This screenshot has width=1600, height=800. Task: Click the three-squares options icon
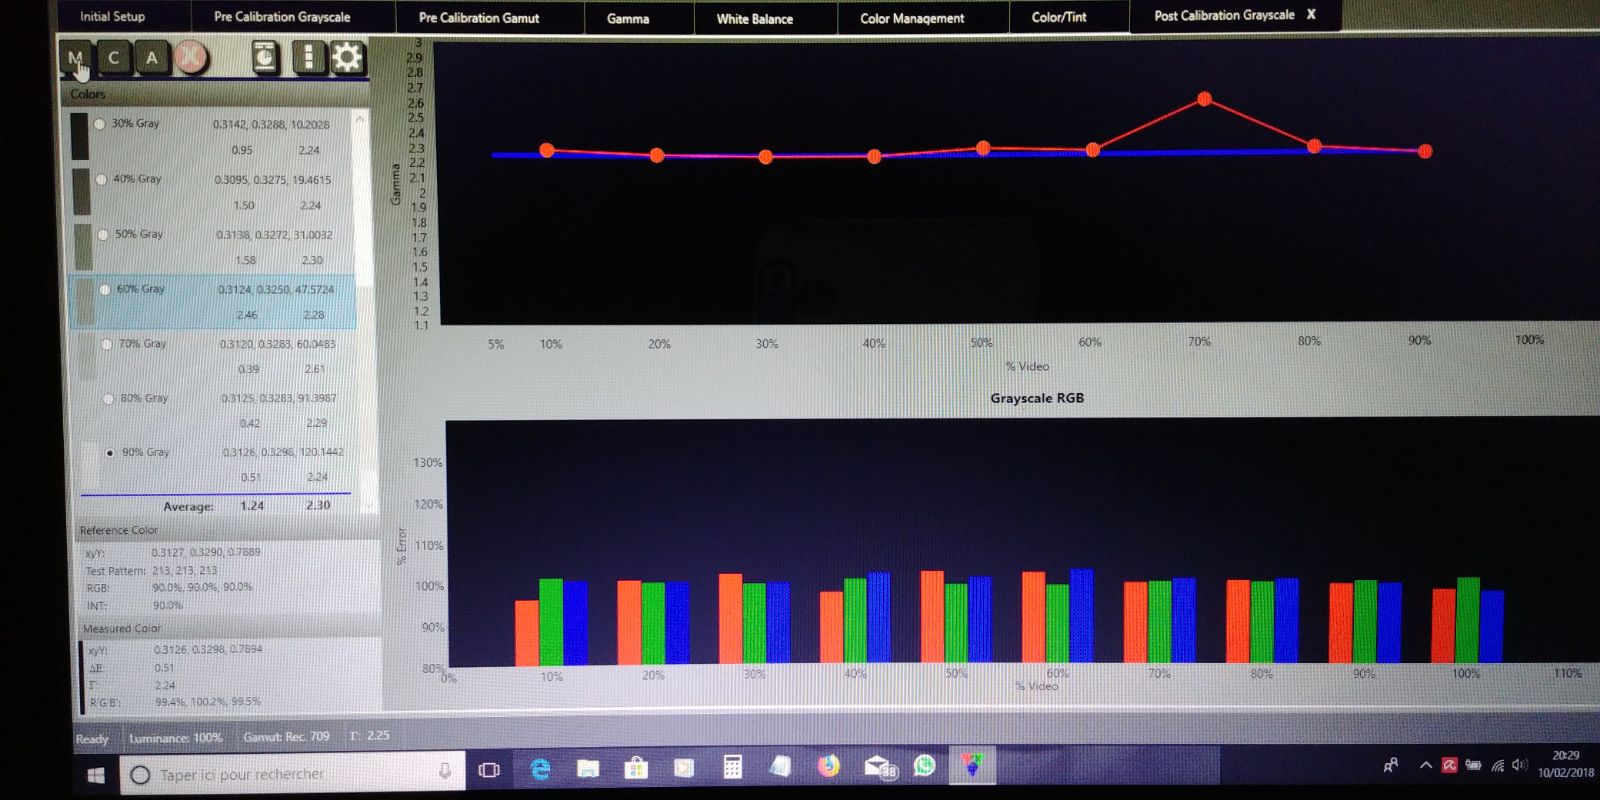pyautogui.click(x=309, y=57)
